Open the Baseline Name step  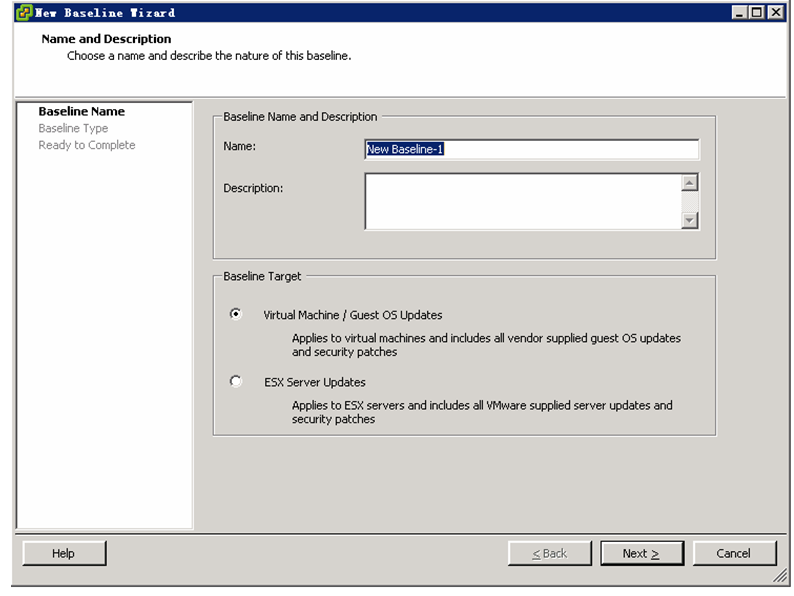pyautogui.click(x=82, y=111)
